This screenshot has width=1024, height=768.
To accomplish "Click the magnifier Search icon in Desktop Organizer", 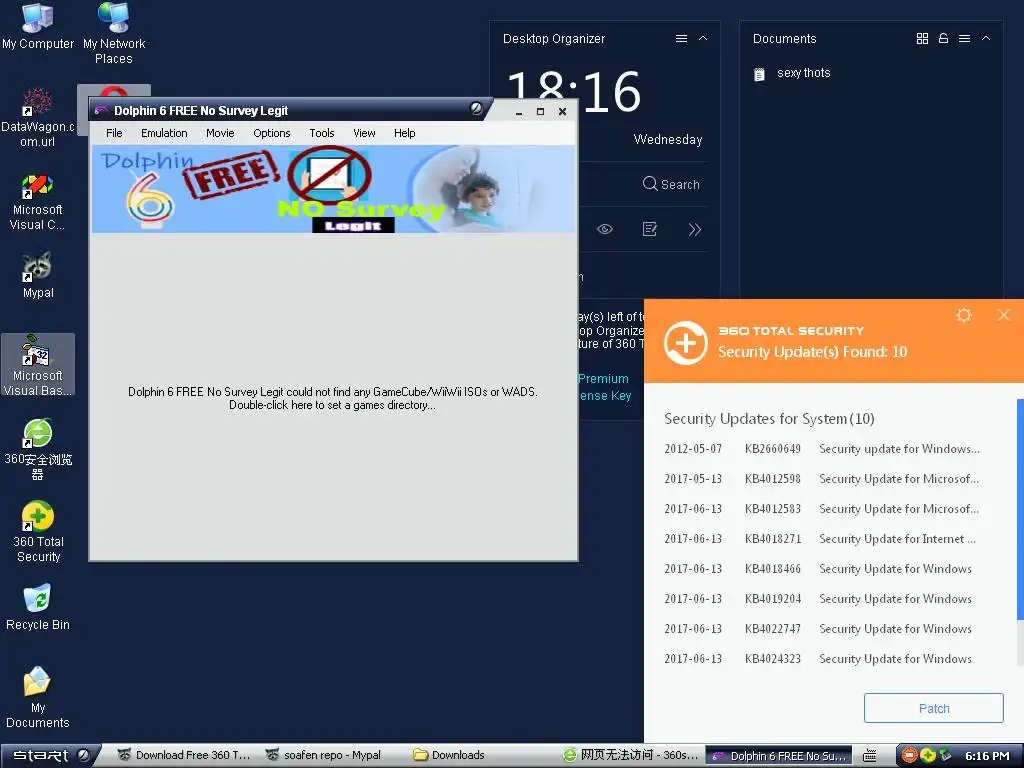I will (x=650, y=184).
